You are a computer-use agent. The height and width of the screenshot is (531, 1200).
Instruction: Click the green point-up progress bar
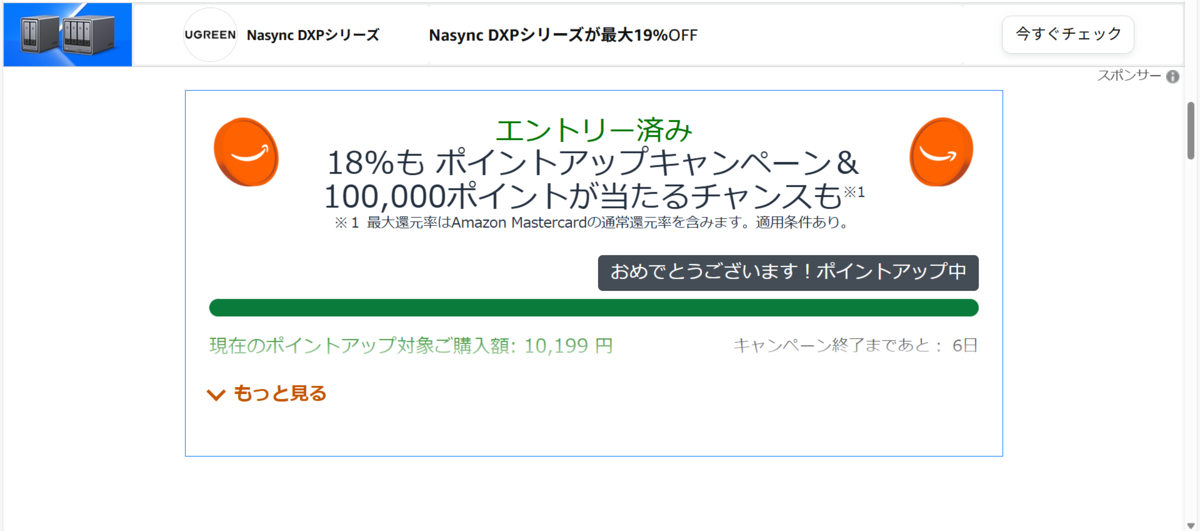click(594, 307)
